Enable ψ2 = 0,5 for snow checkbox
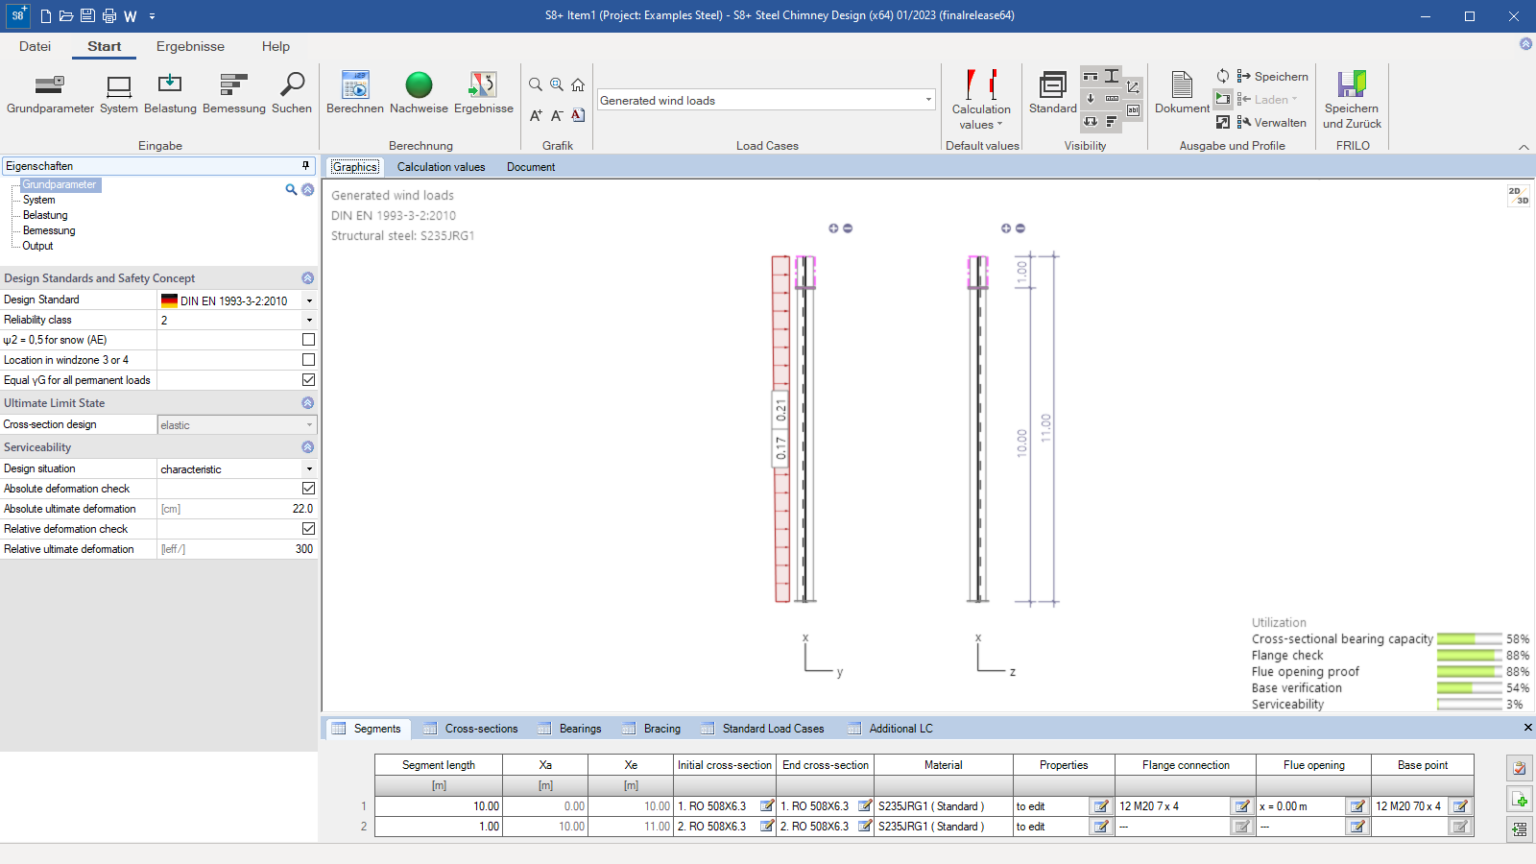This screenshot has height=864, width=1536. pos(308,340)
